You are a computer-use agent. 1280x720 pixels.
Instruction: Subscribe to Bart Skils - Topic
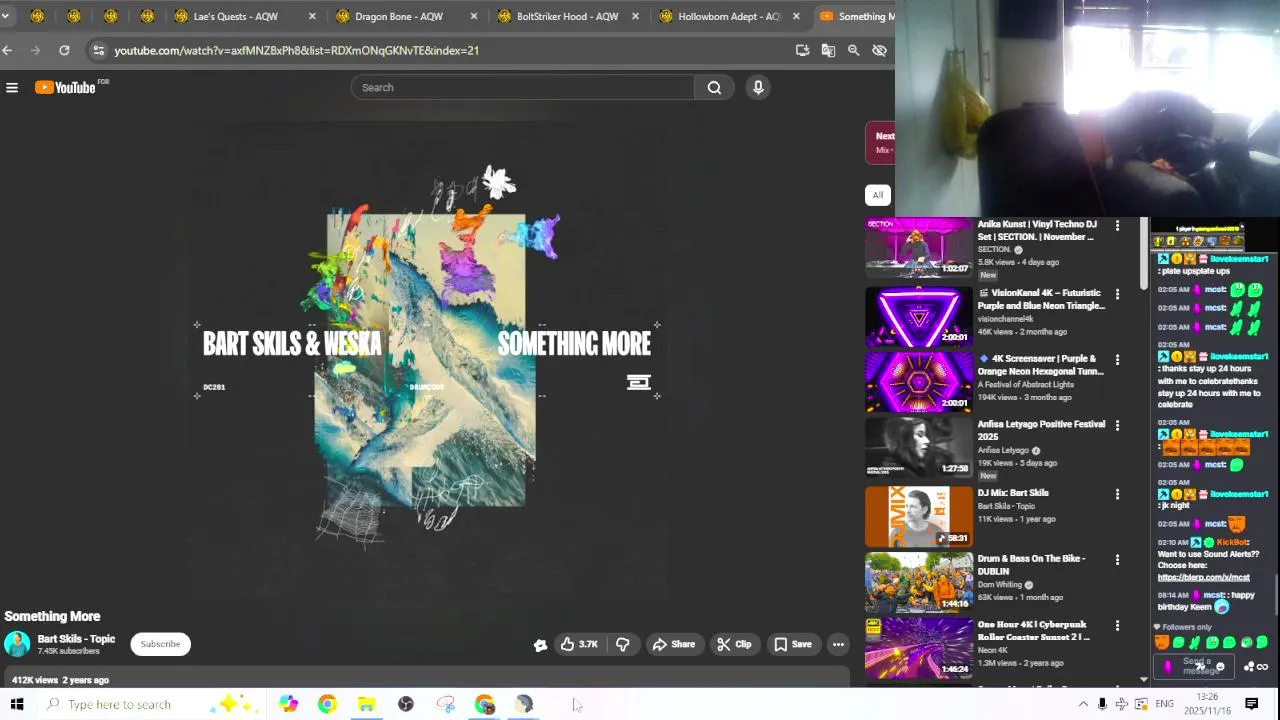160,644
